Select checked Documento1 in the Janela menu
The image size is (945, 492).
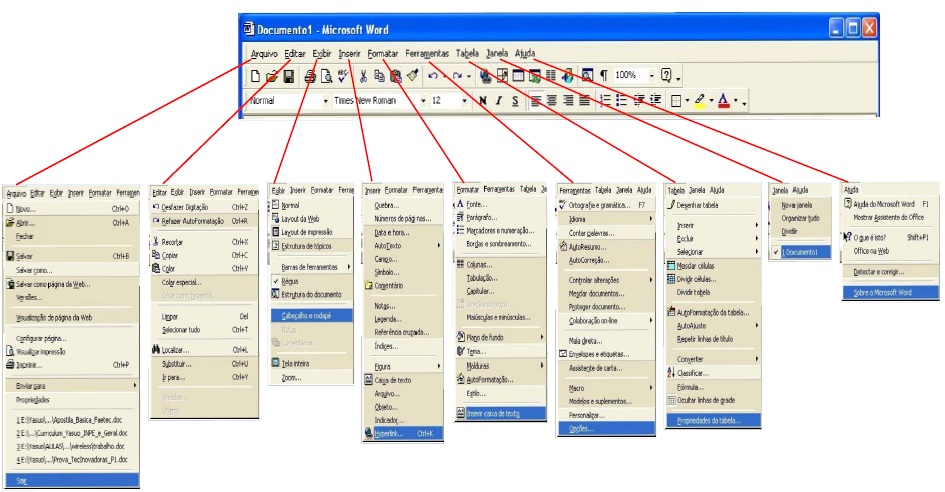click(x=800, y=252)
